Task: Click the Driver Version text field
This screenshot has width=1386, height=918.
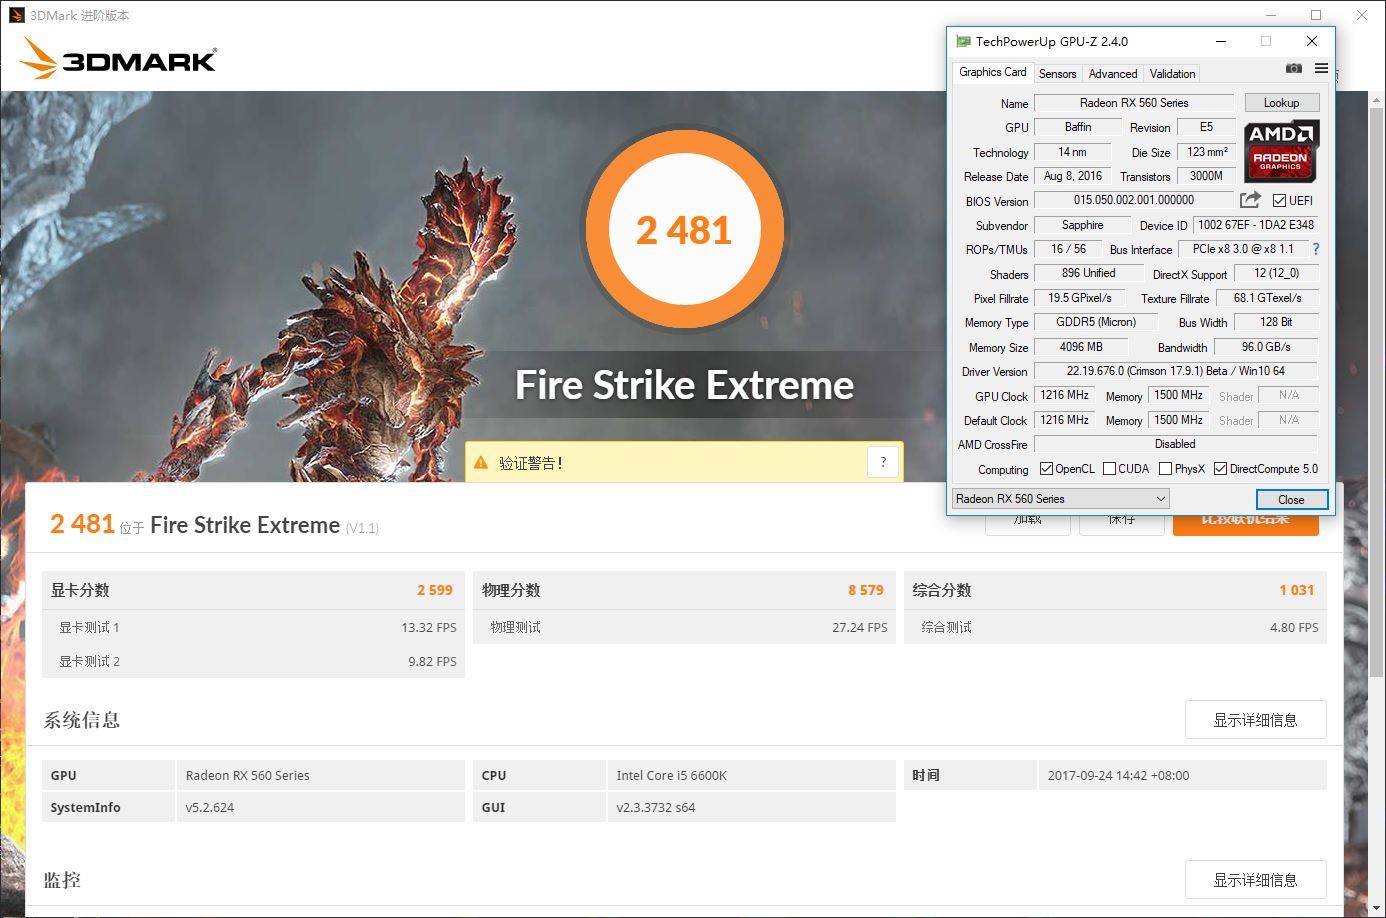Action: 1175,371
